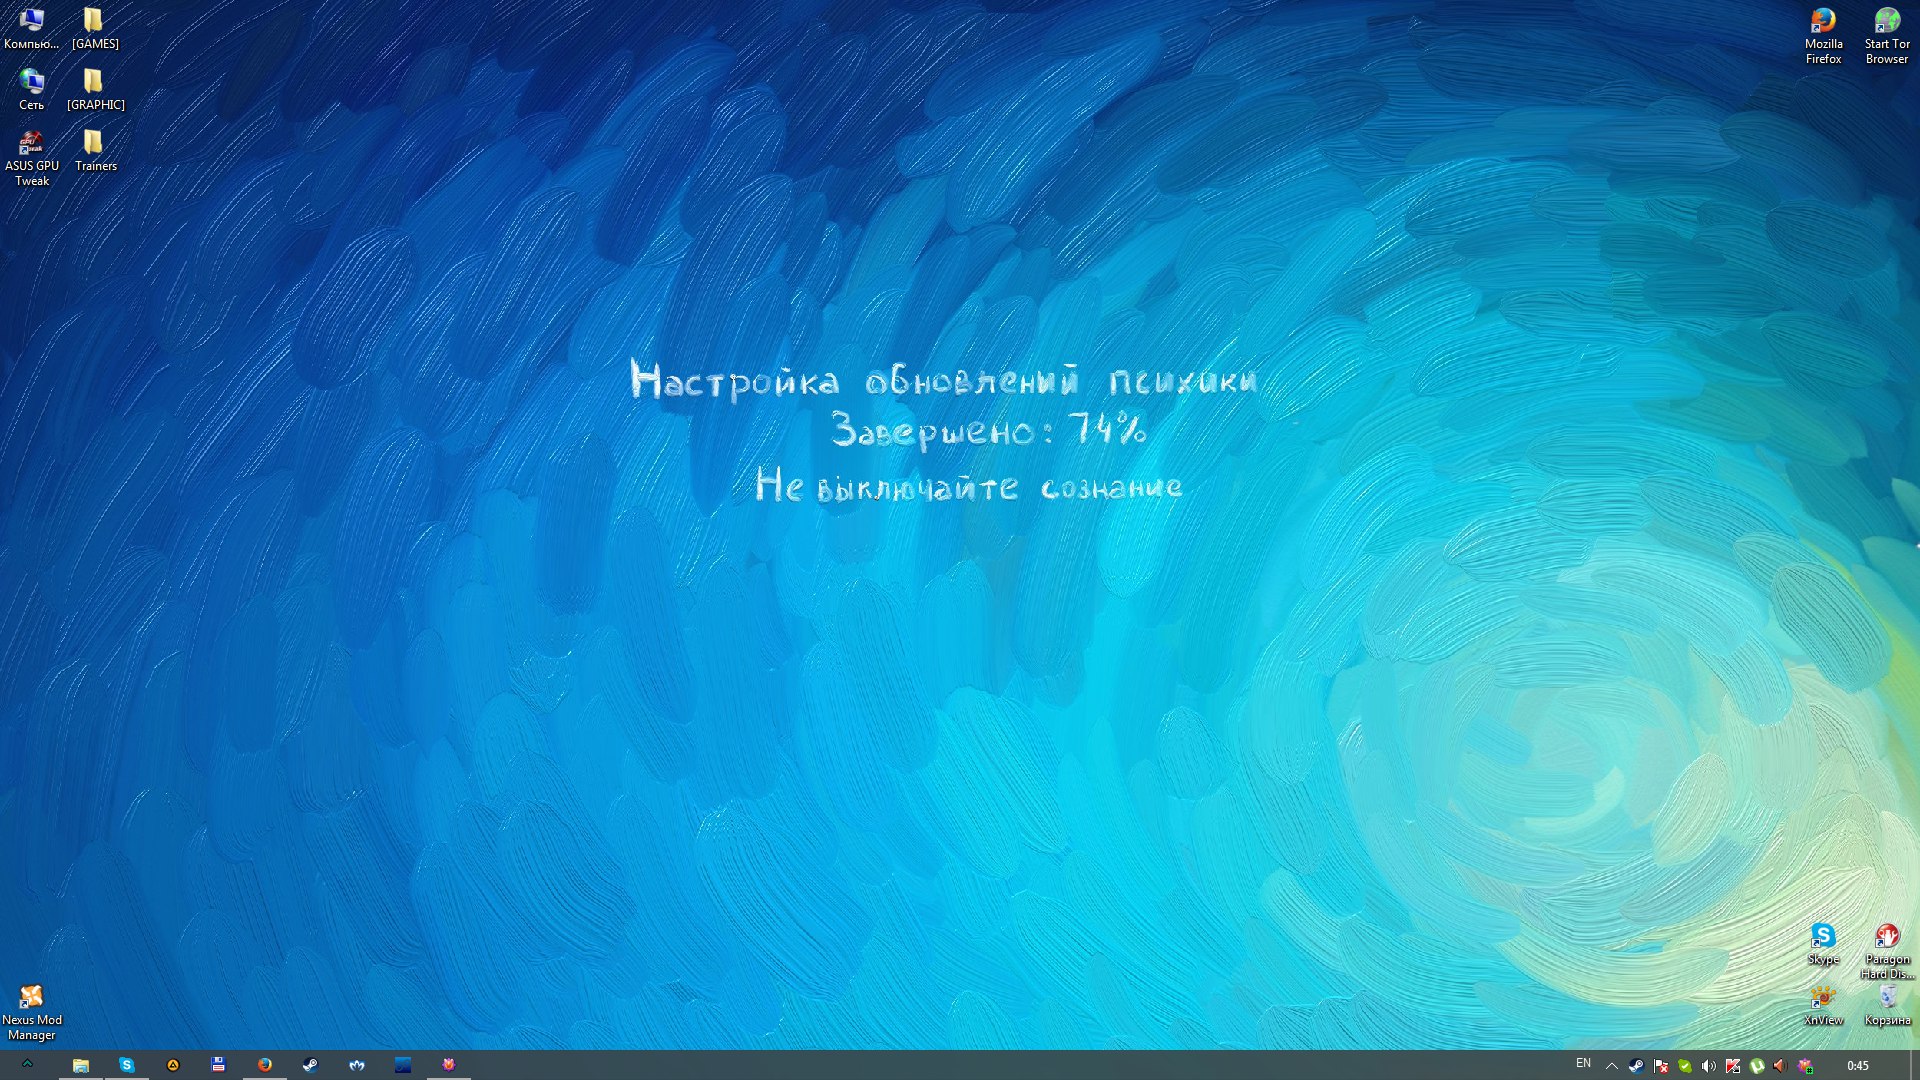
Task: Click the ASUS GPU Tweak icon
Action: (x=31, y=144)
